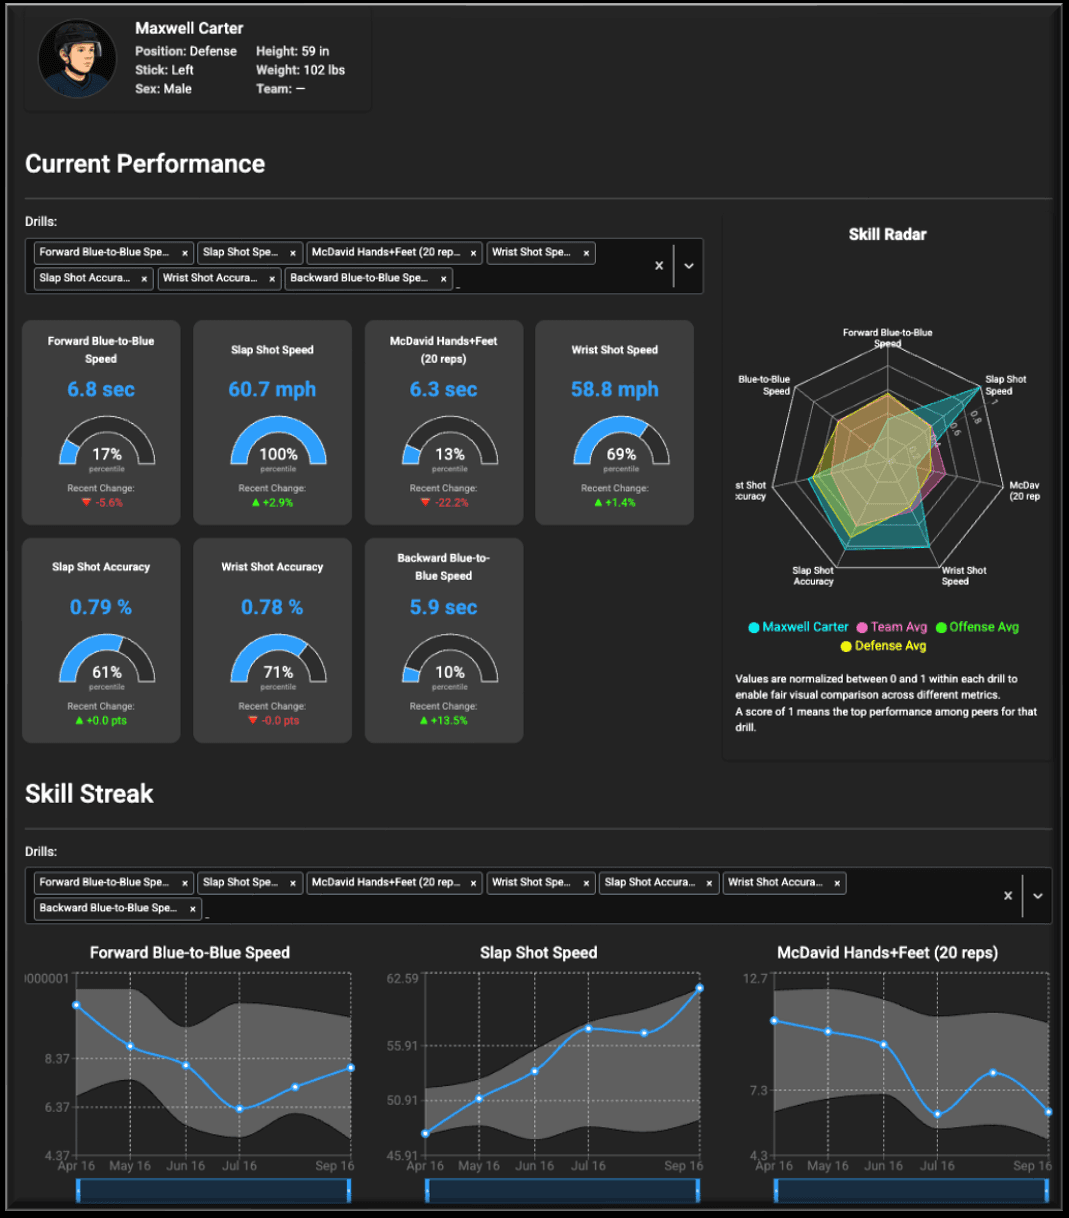Remove the Slap Shot Speed drill chip
This screenshot has height=1218, width=1069.
[292, 252]
